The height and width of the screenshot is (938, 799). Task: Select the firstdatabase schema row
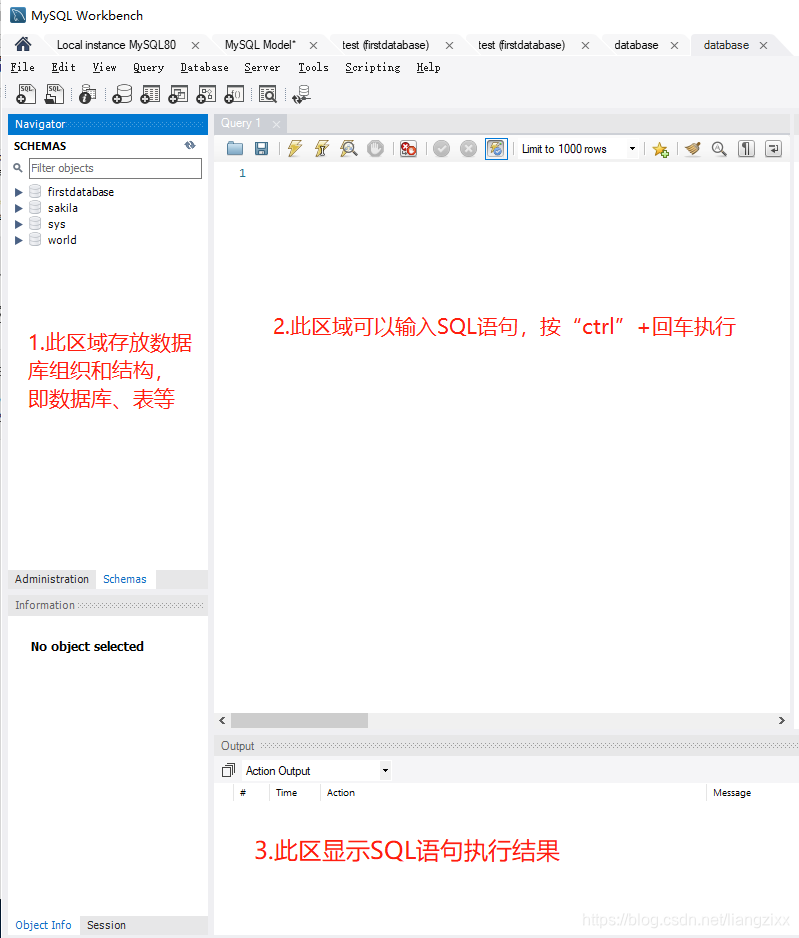(x=81, y=192)
